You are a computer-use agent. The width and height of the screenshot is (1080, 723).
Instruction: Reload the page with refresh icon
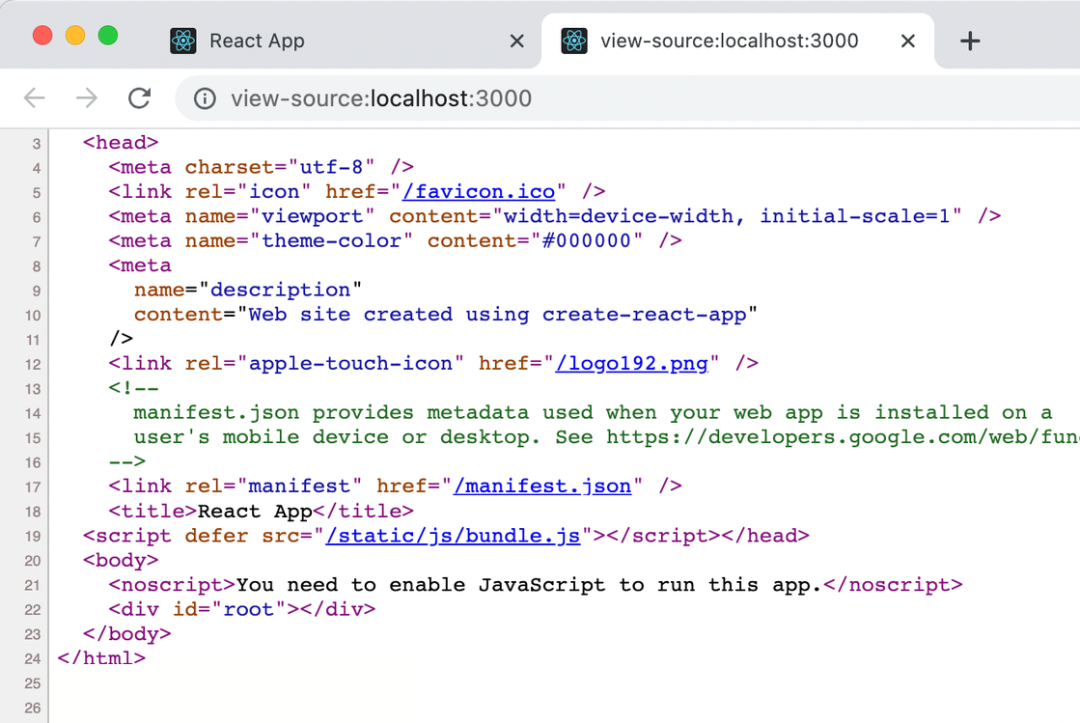139,98
